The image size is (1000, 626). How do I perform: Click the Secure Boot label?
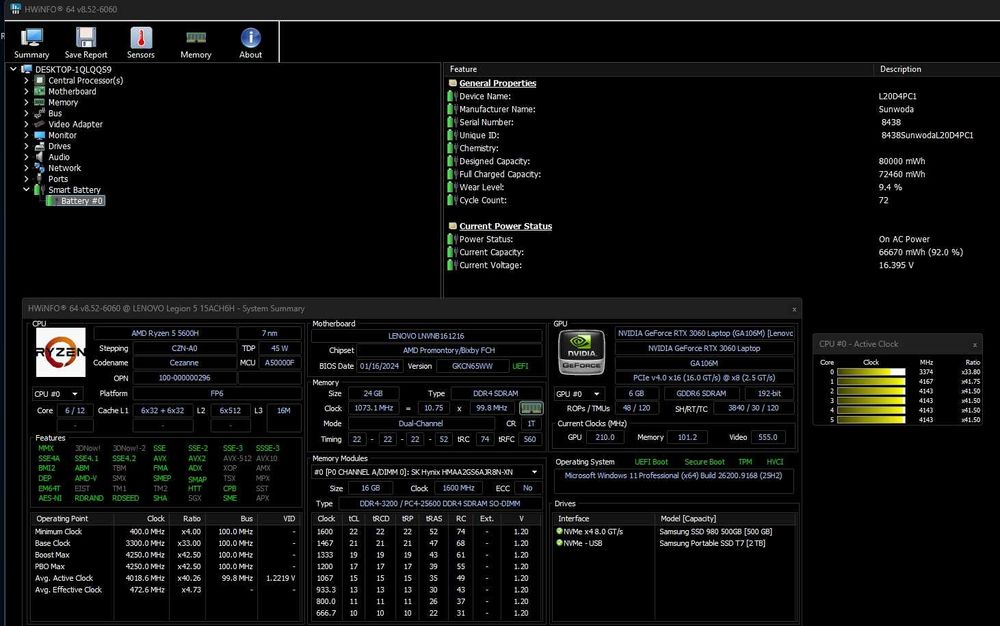(705, 462)
